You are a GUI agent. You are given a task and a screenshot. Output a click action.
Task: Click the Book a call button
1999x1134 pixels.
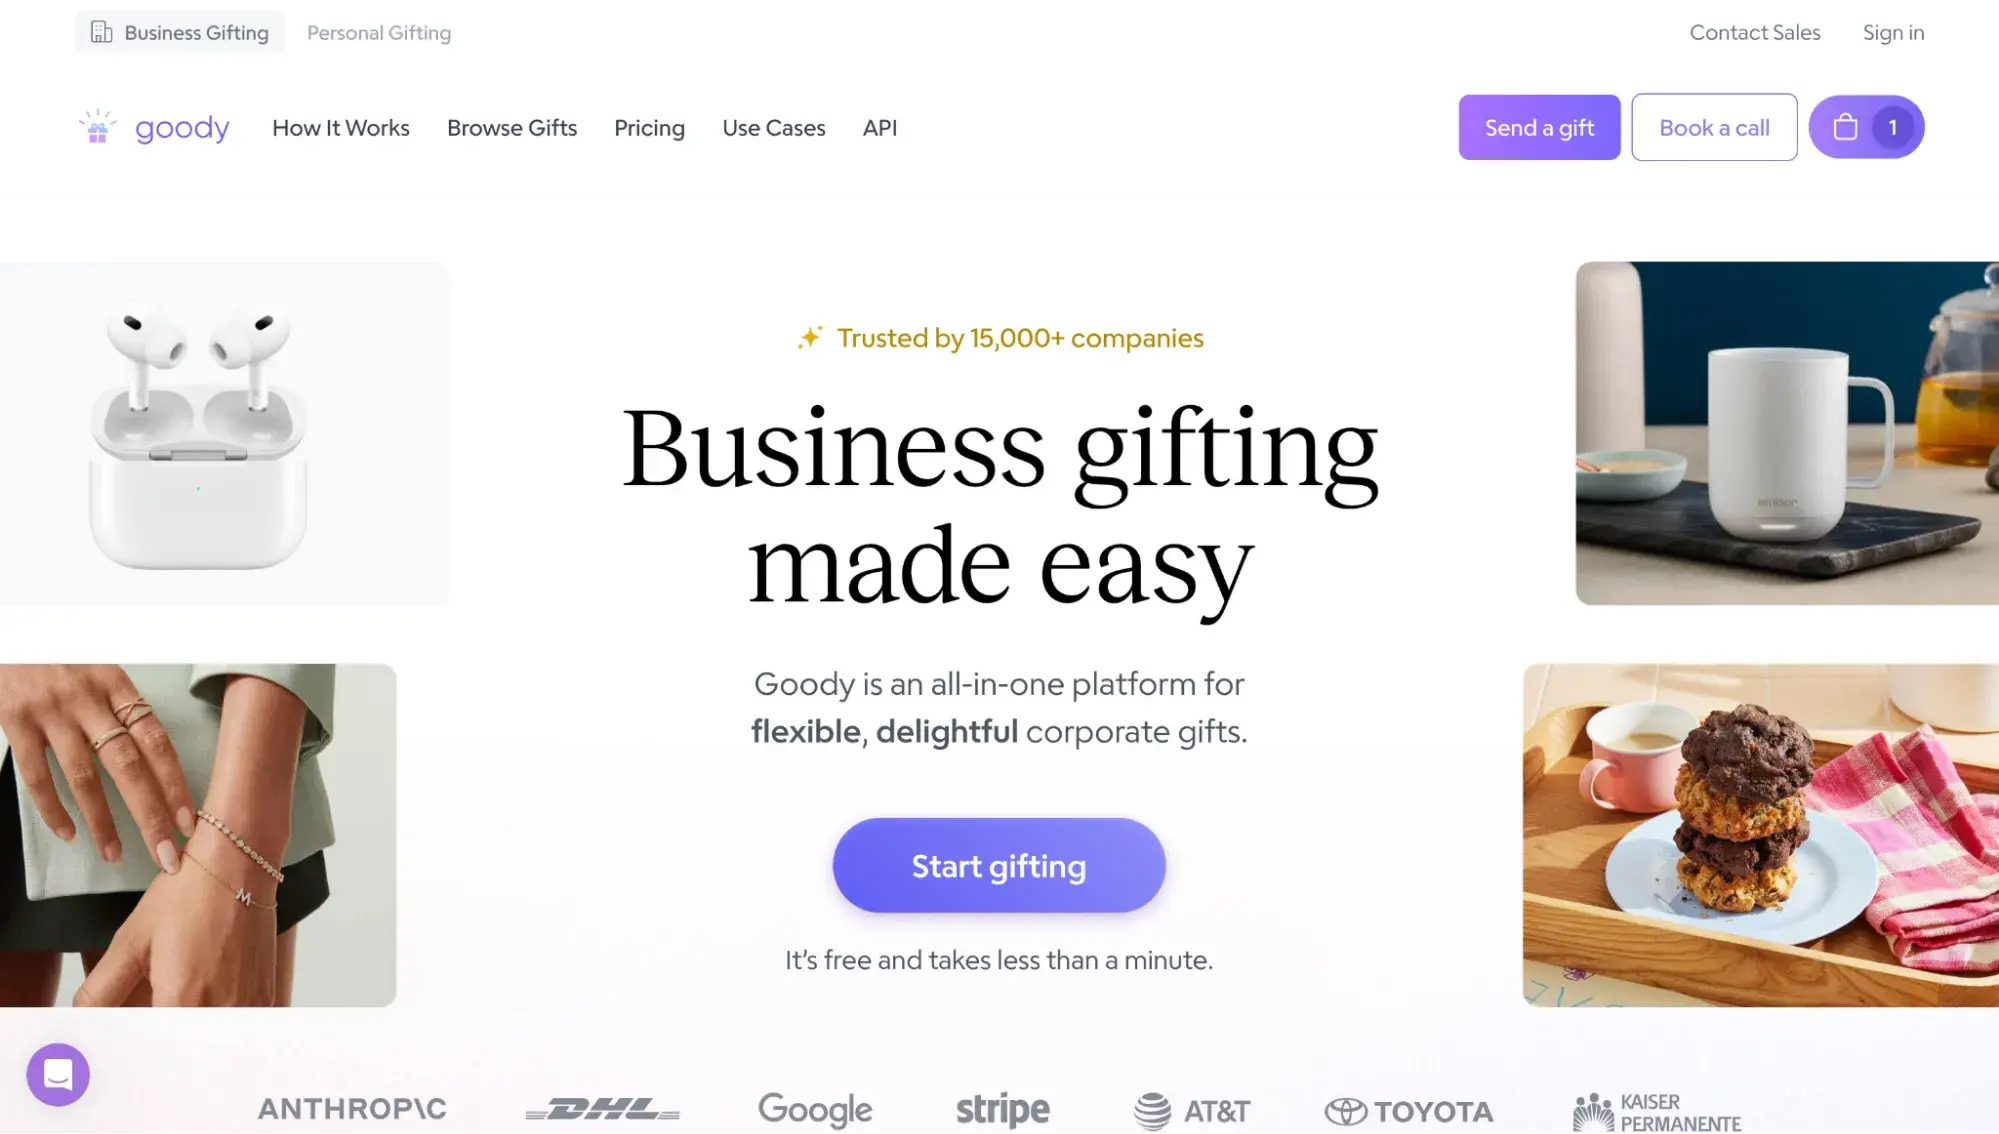click(x=1713, y=126)
